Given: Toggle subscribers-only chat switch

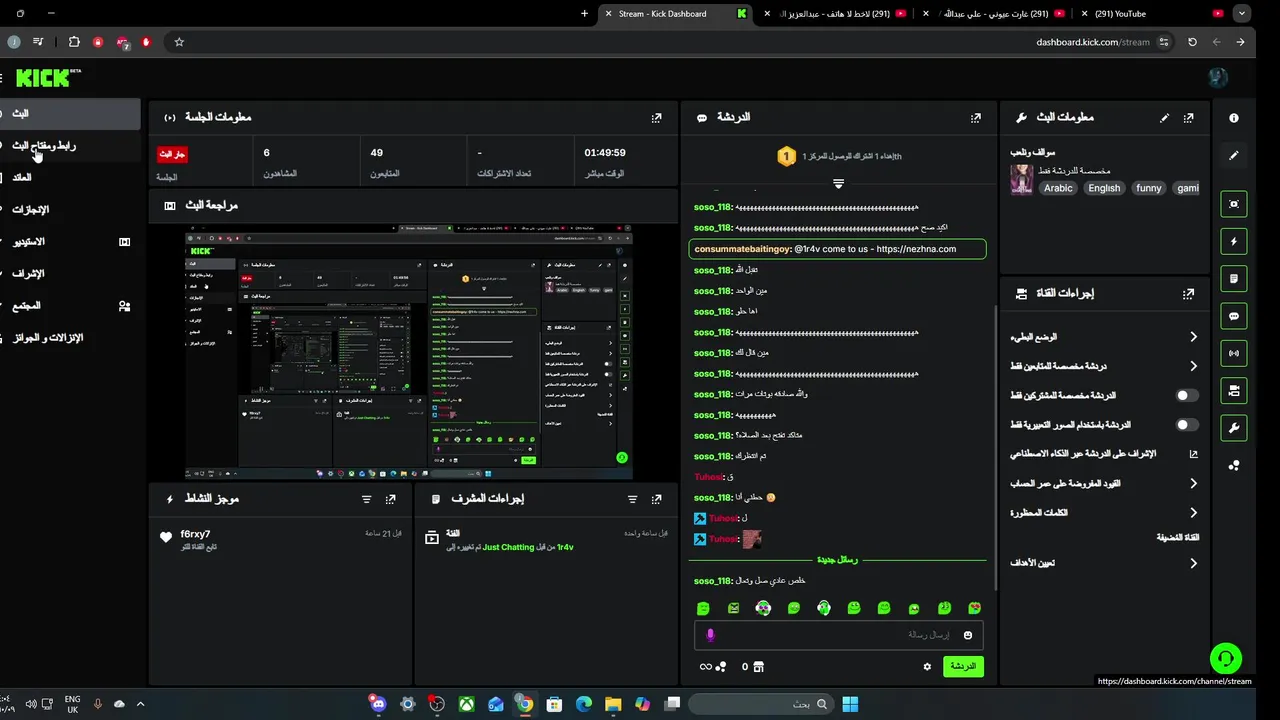Looking at the screenshot, I should (x=1187, y=395).
